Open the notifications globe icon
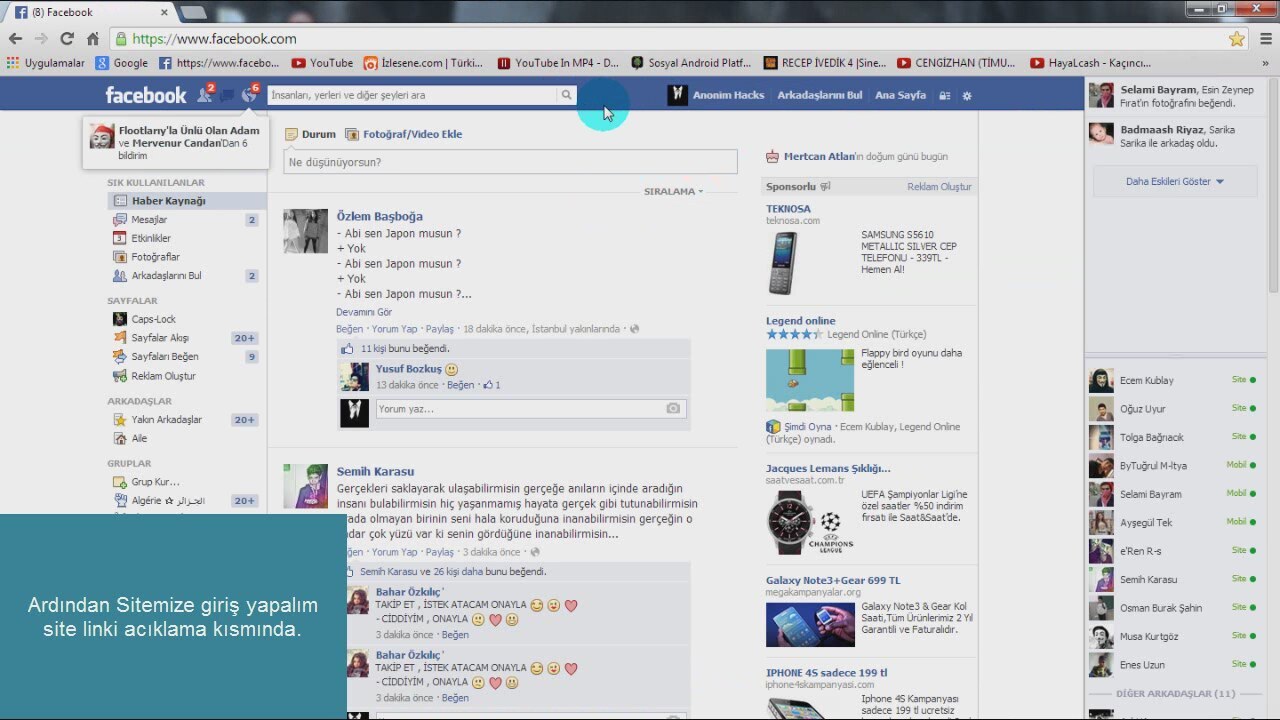Viewport: 1280px width, 720px height. (x=249, y=95)
